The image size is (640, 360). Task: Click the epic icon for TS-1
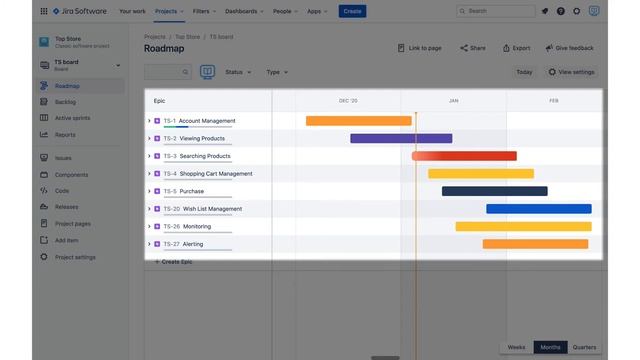tap(157, 121)
